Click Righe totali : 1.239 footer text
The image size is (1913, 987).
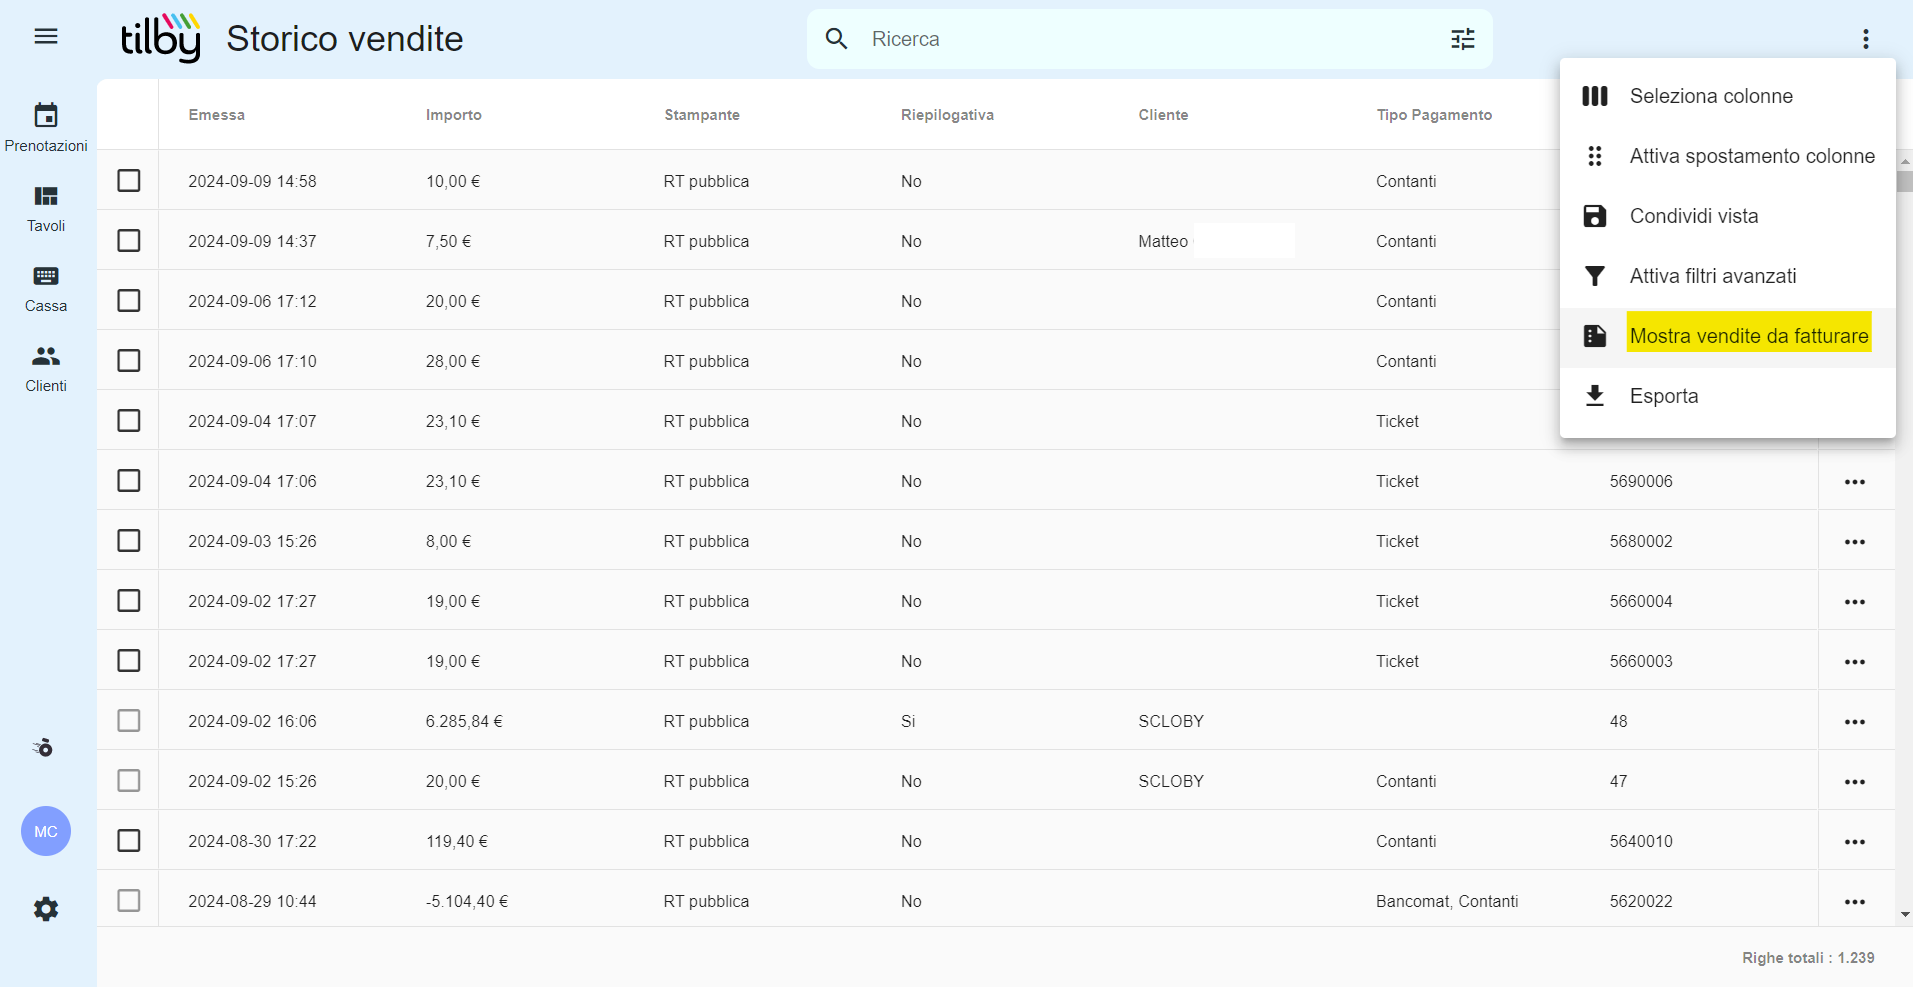click(1808, 958)
